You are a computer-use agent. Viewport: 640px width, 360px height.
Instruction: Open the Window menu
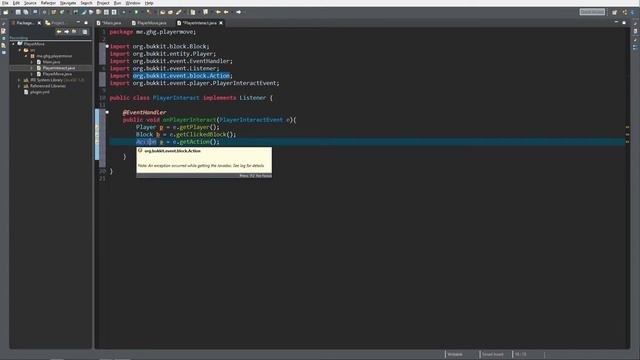pos(133,3)
